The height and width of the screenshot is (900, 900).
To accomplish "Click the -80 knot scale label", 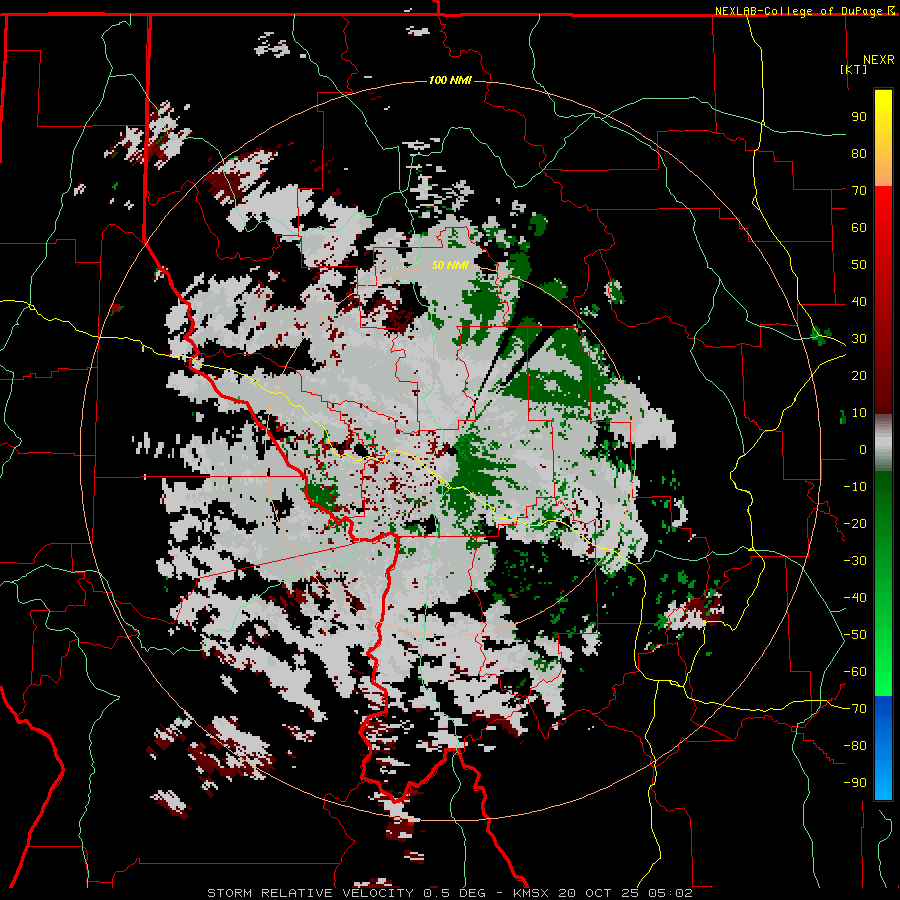I will 855,746.
